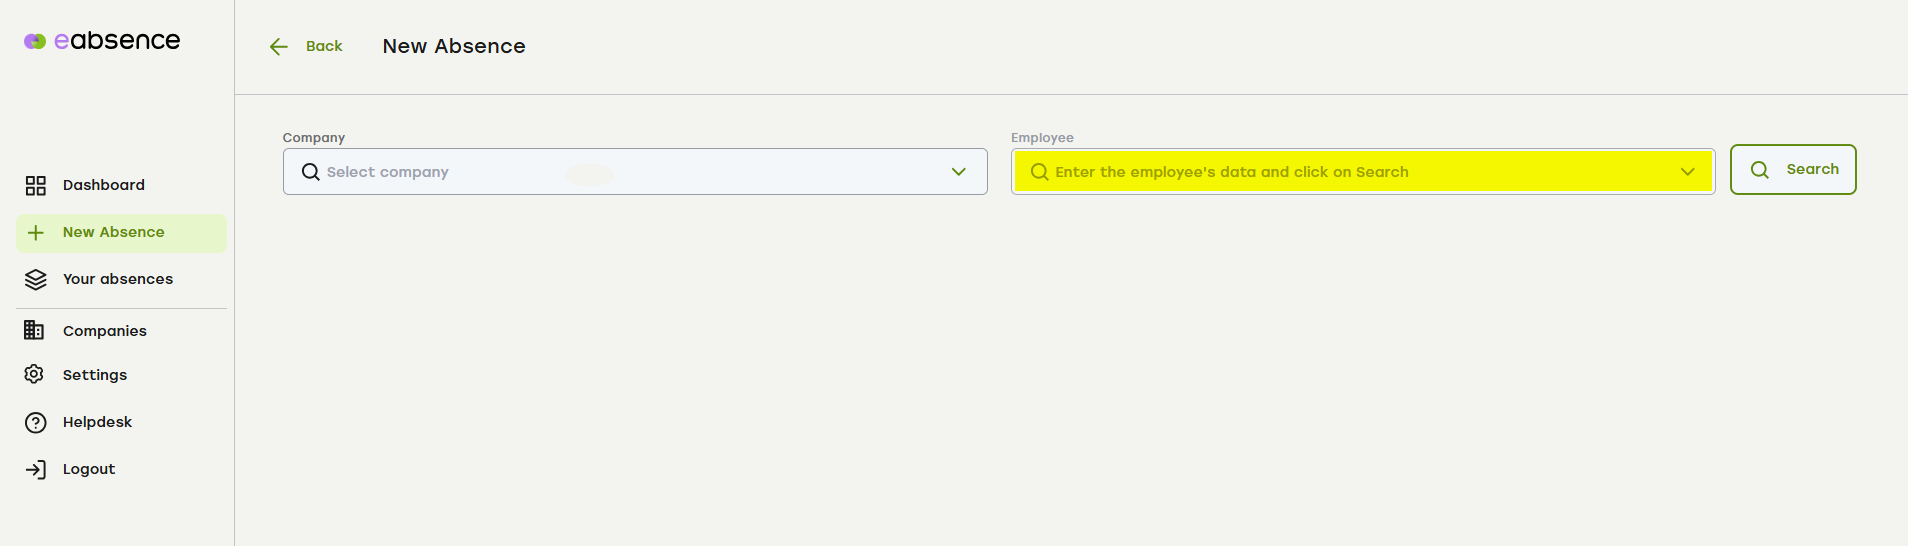Click the Back link
Image resolution: width=1908 pixels, height=546 pixels.
pos(324,46)
